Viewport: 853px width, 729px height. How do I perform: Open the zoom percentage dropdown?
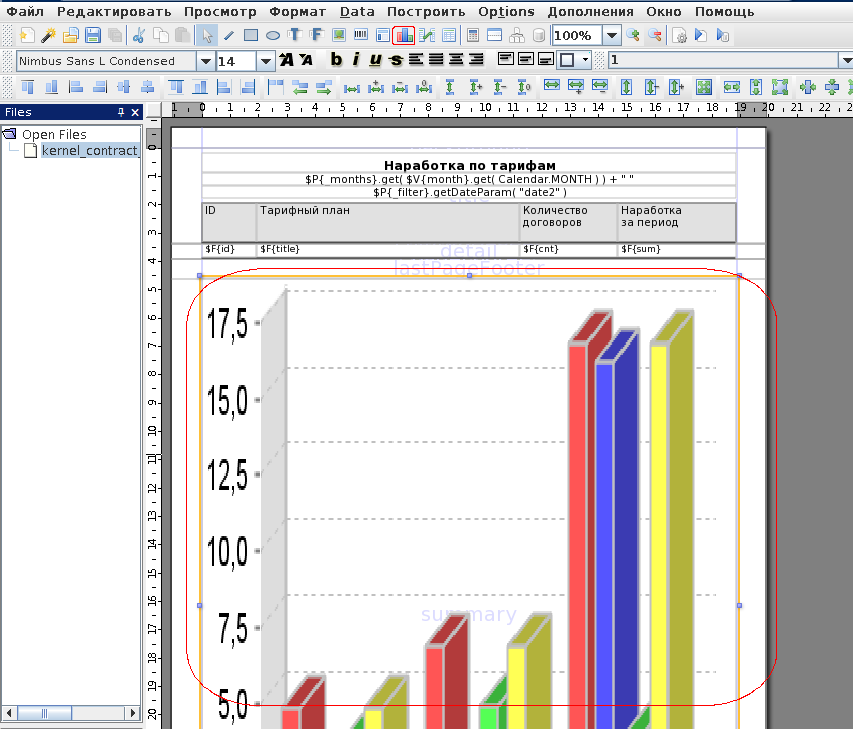(x=612, y=36)
